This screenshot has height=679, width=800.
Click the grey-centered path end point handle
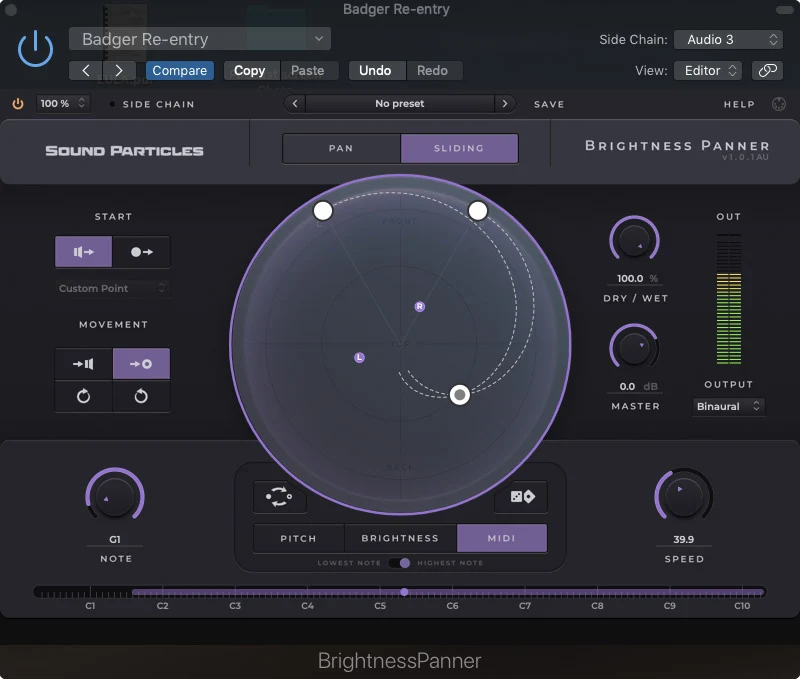(460, 395)
